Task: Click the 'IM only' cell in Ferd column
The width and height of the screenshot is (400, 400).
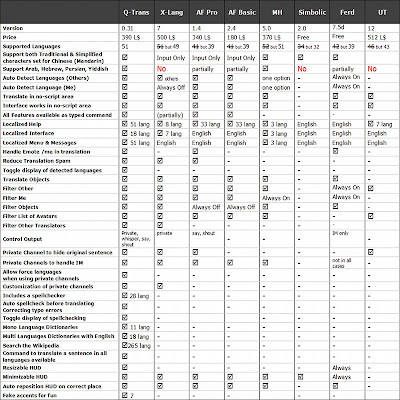Action: (340, 233)
